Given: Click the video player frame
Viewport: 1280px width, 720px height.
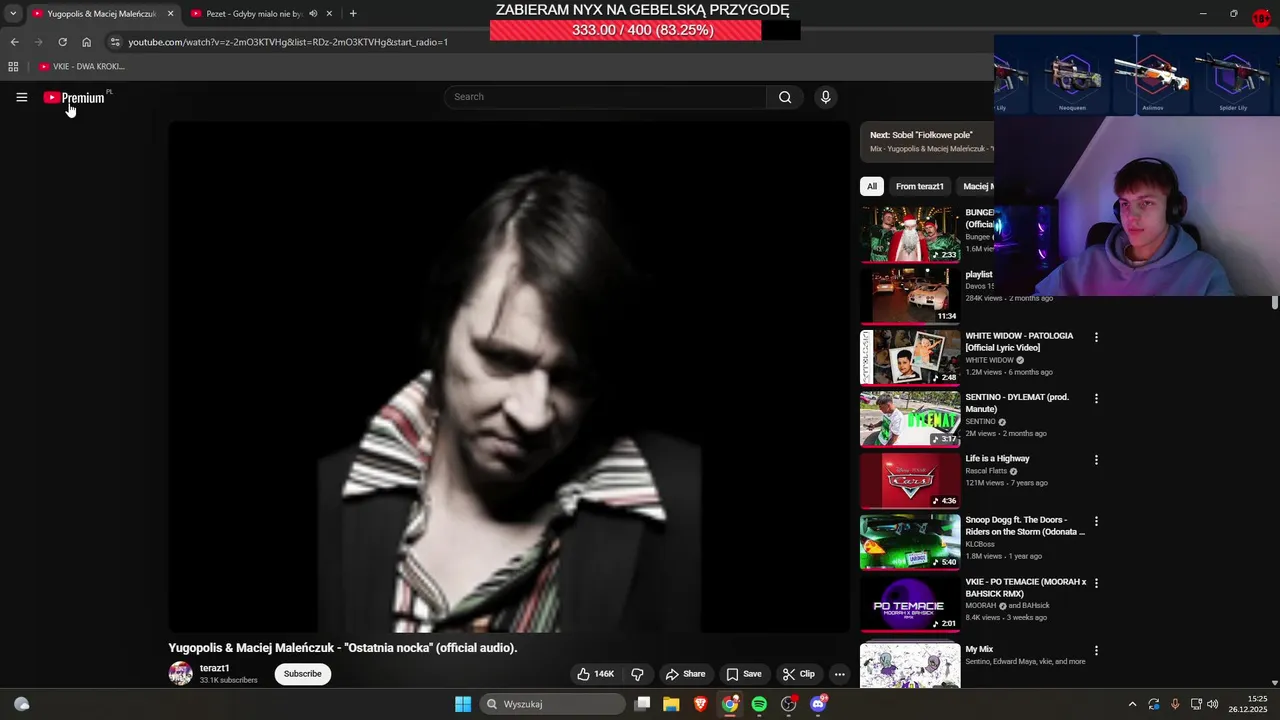Looking at the screenshot, I should [x=509, y=377].
